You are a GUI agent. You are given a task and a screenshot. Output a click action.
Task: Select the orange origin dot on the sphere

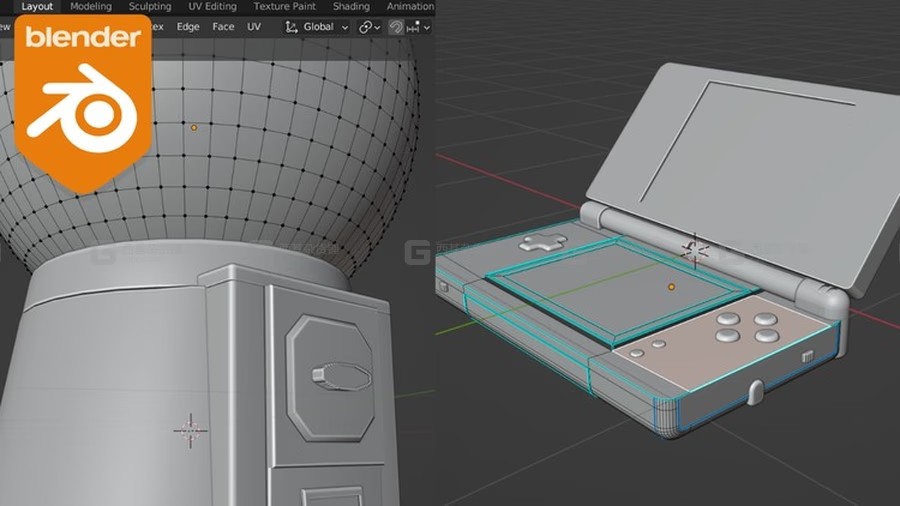click(194, 127)
